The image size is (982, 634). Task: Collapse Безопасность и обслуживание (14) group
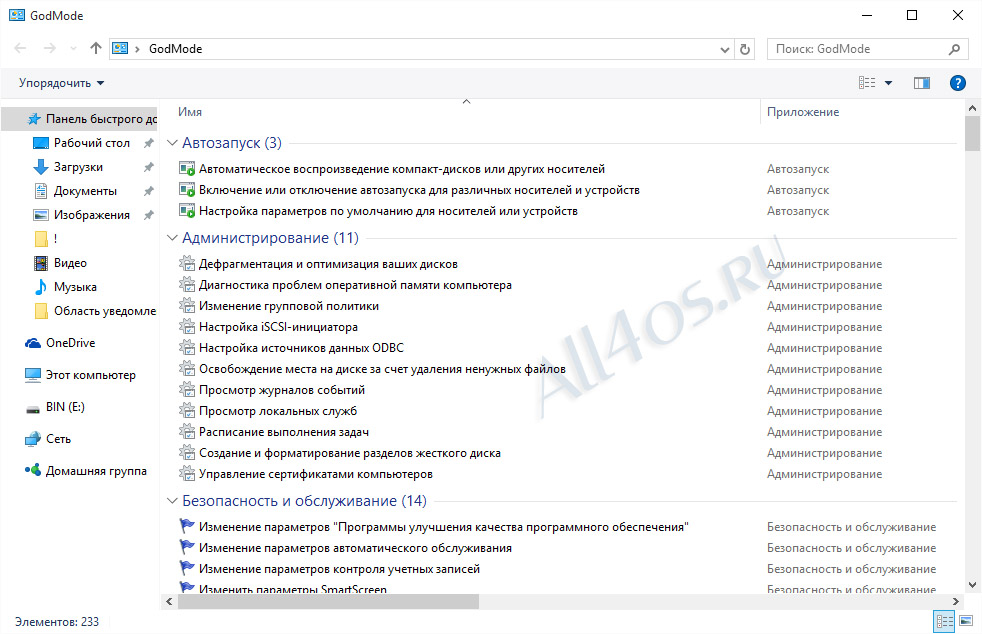point(172,501)
